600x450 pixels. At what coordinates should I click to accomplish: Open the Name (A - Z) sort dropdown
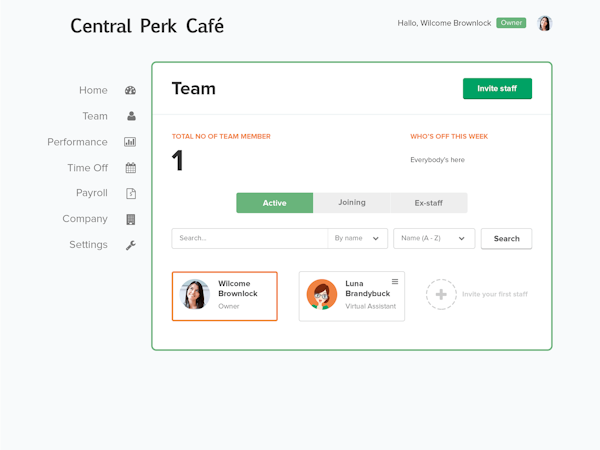tap(434, 238)
